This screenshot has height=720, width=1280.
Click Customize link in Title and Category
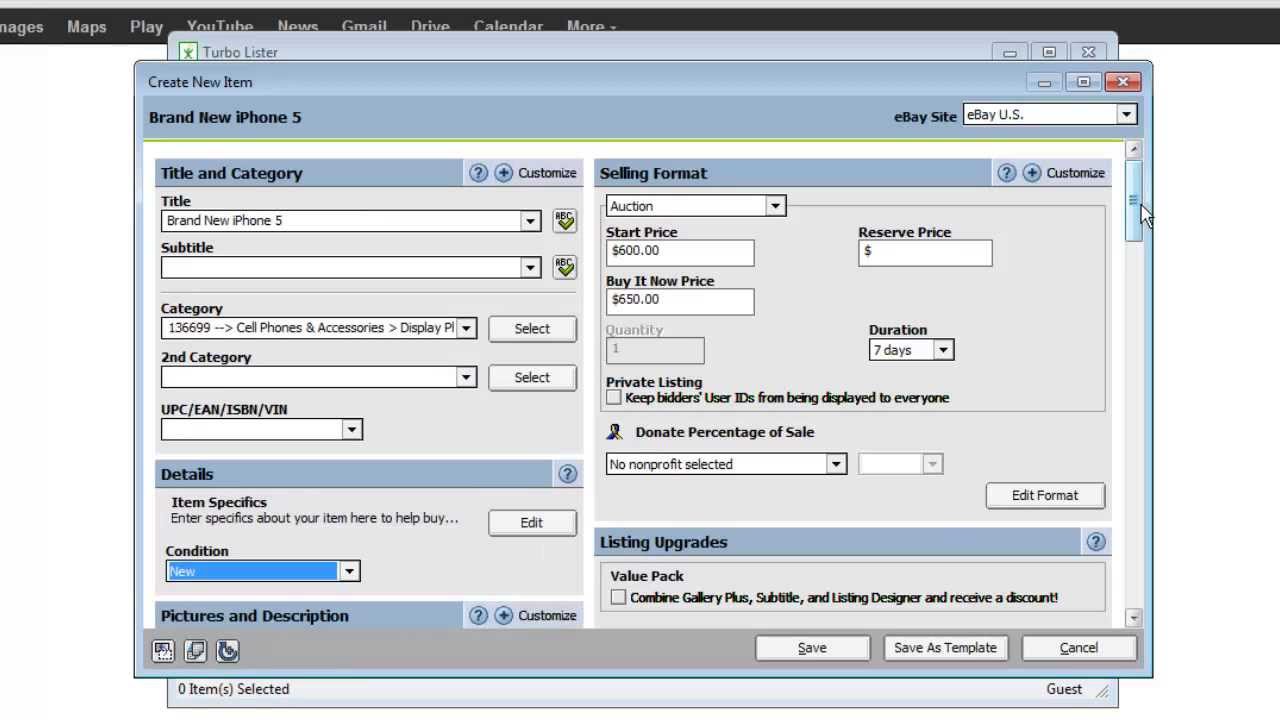547,173
